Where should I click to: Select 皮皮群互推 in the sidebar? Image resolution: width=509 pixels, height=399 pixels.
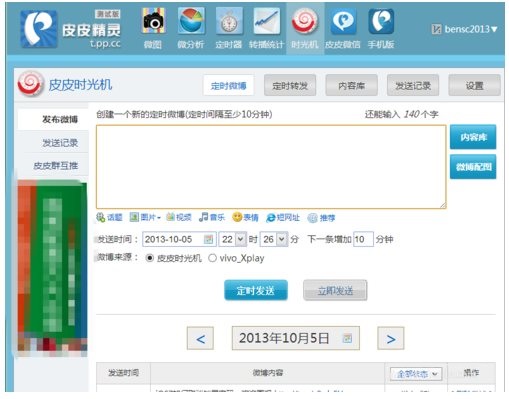point(53,165)
